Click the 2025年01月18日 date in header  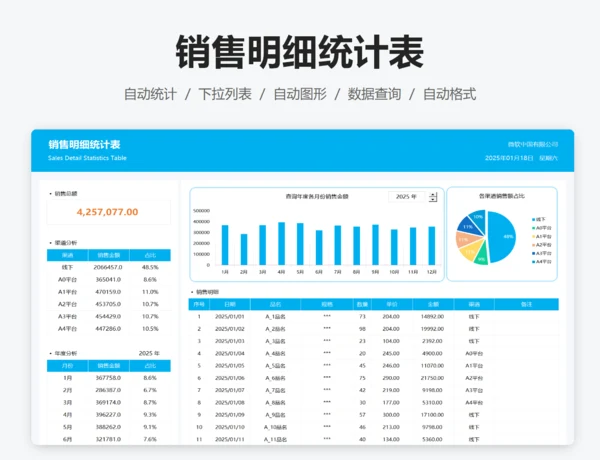coord(509,158)
